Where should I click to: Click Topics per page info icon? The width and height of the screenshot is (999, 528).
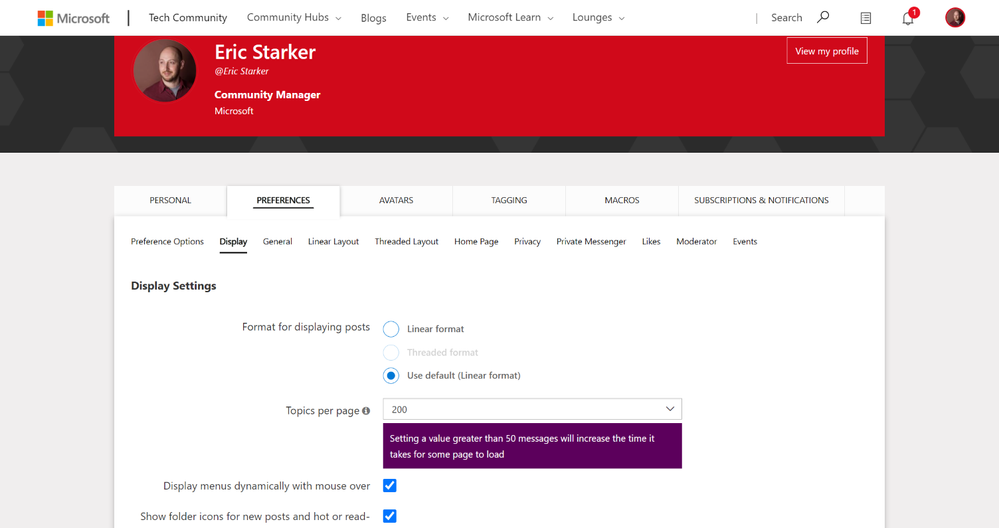(x=366, y=411)
